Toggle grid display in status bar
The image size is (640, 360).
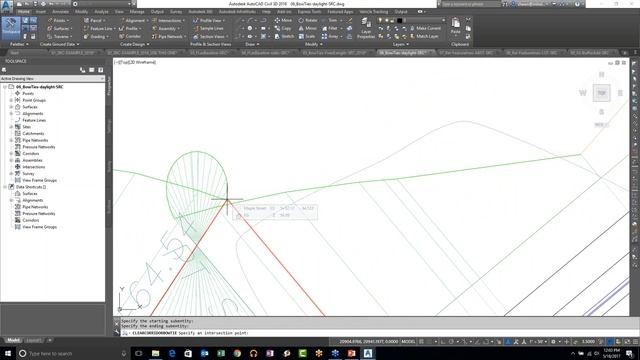pos(422,342)
